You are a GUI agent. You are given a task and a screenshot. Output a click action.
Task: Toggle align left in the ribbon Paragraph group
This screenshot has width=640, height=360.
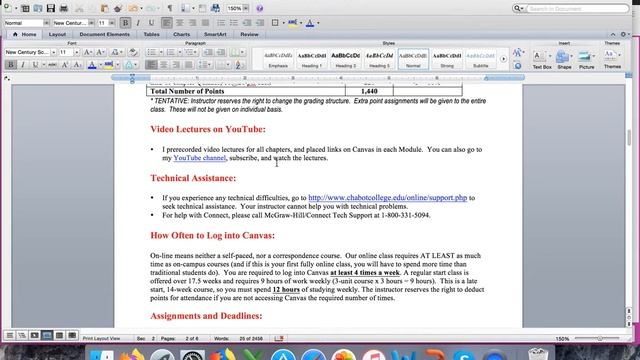click(x=151, y=65)
